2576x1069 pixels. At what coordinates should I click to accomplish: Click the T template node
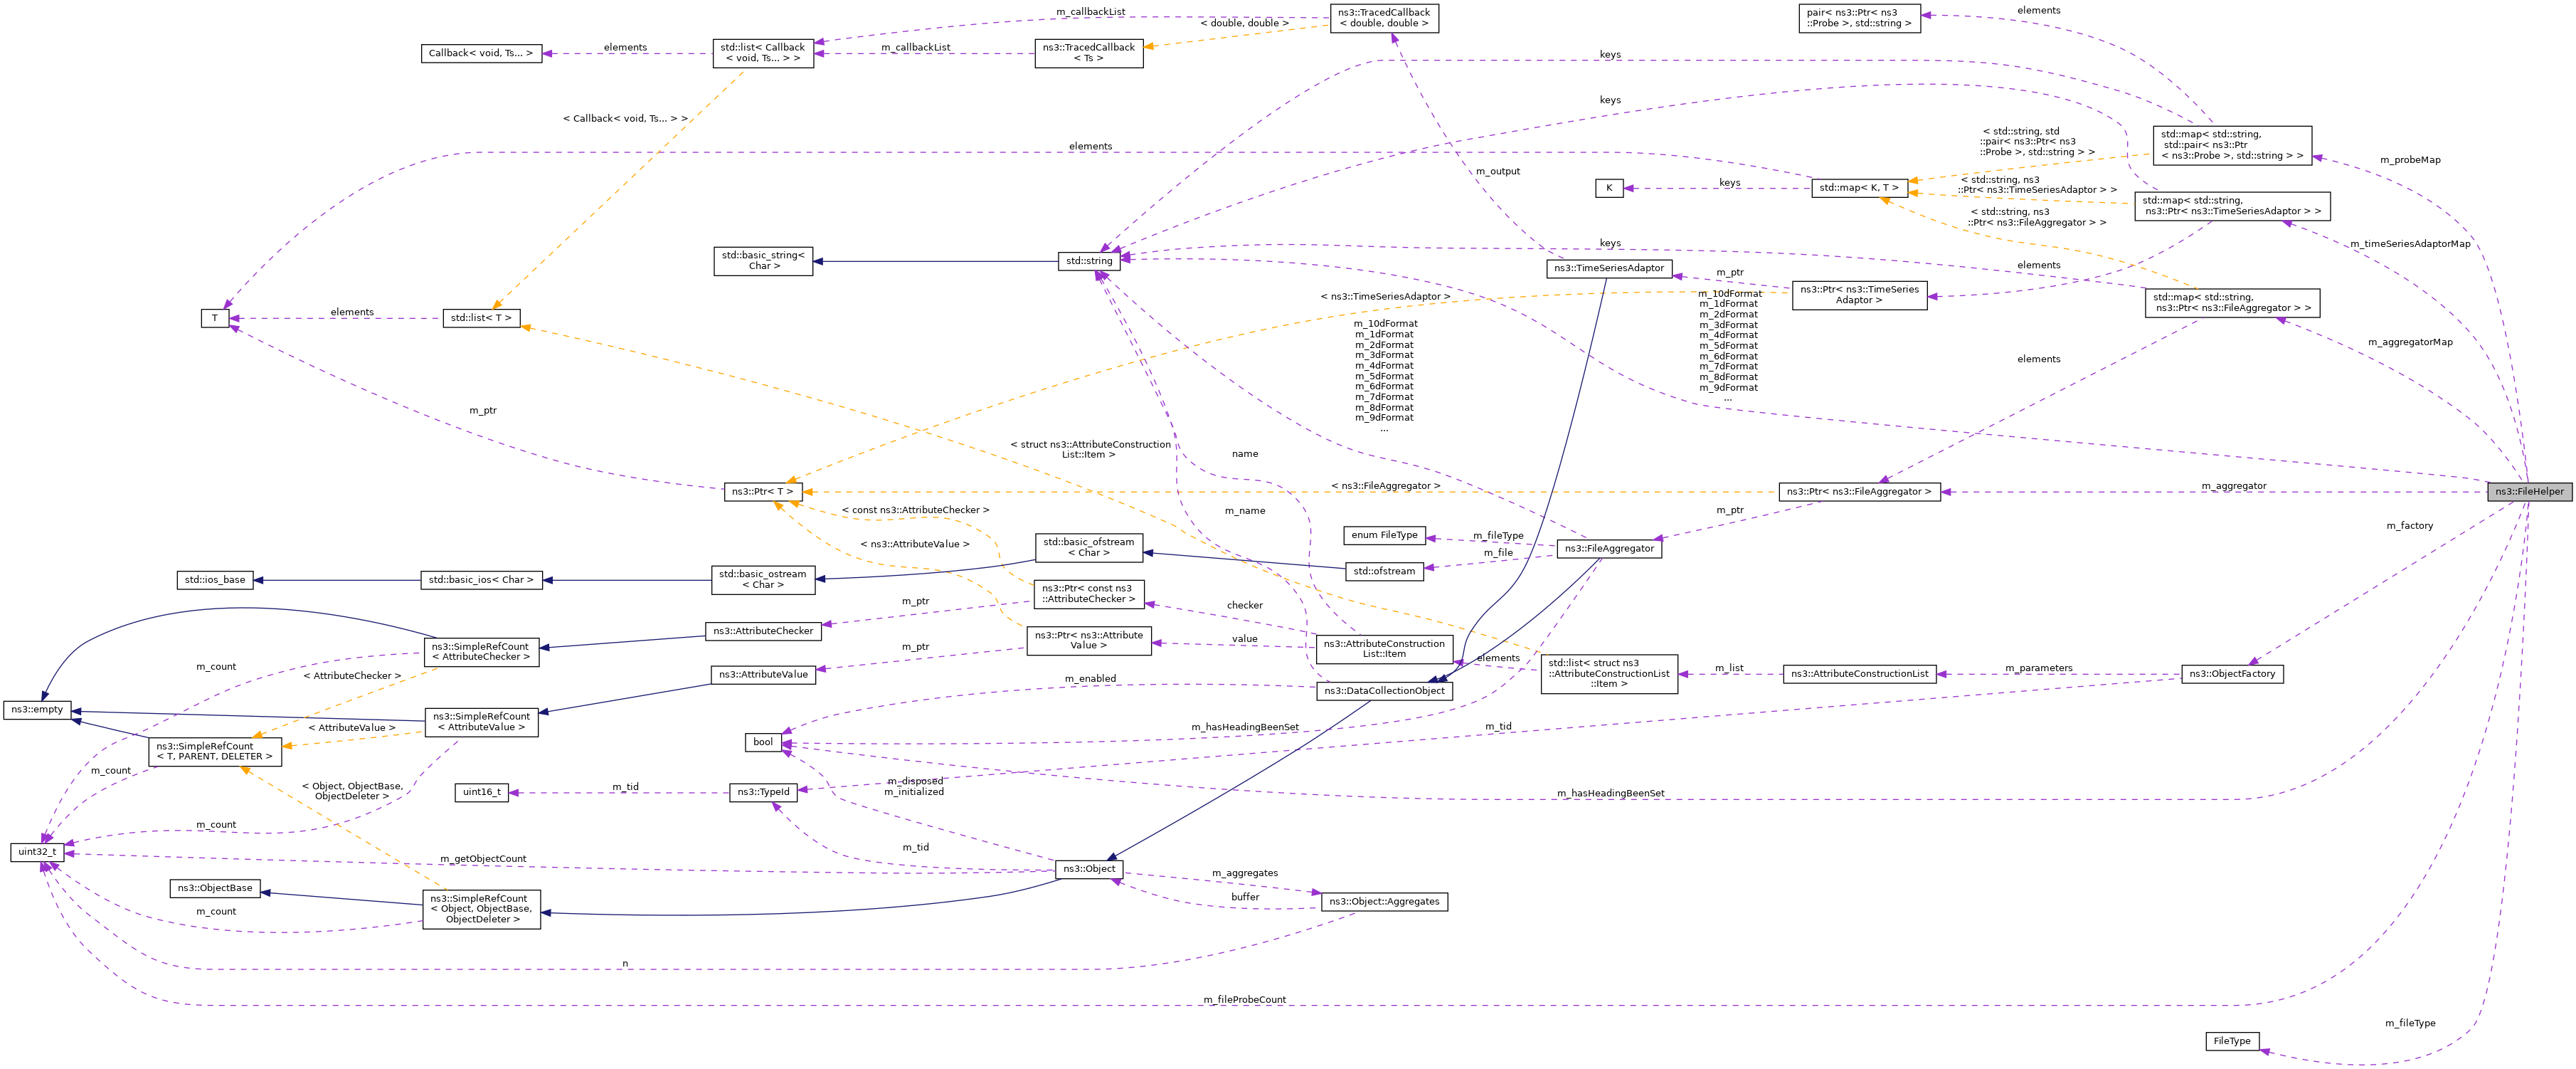click(x=215, y=319)
